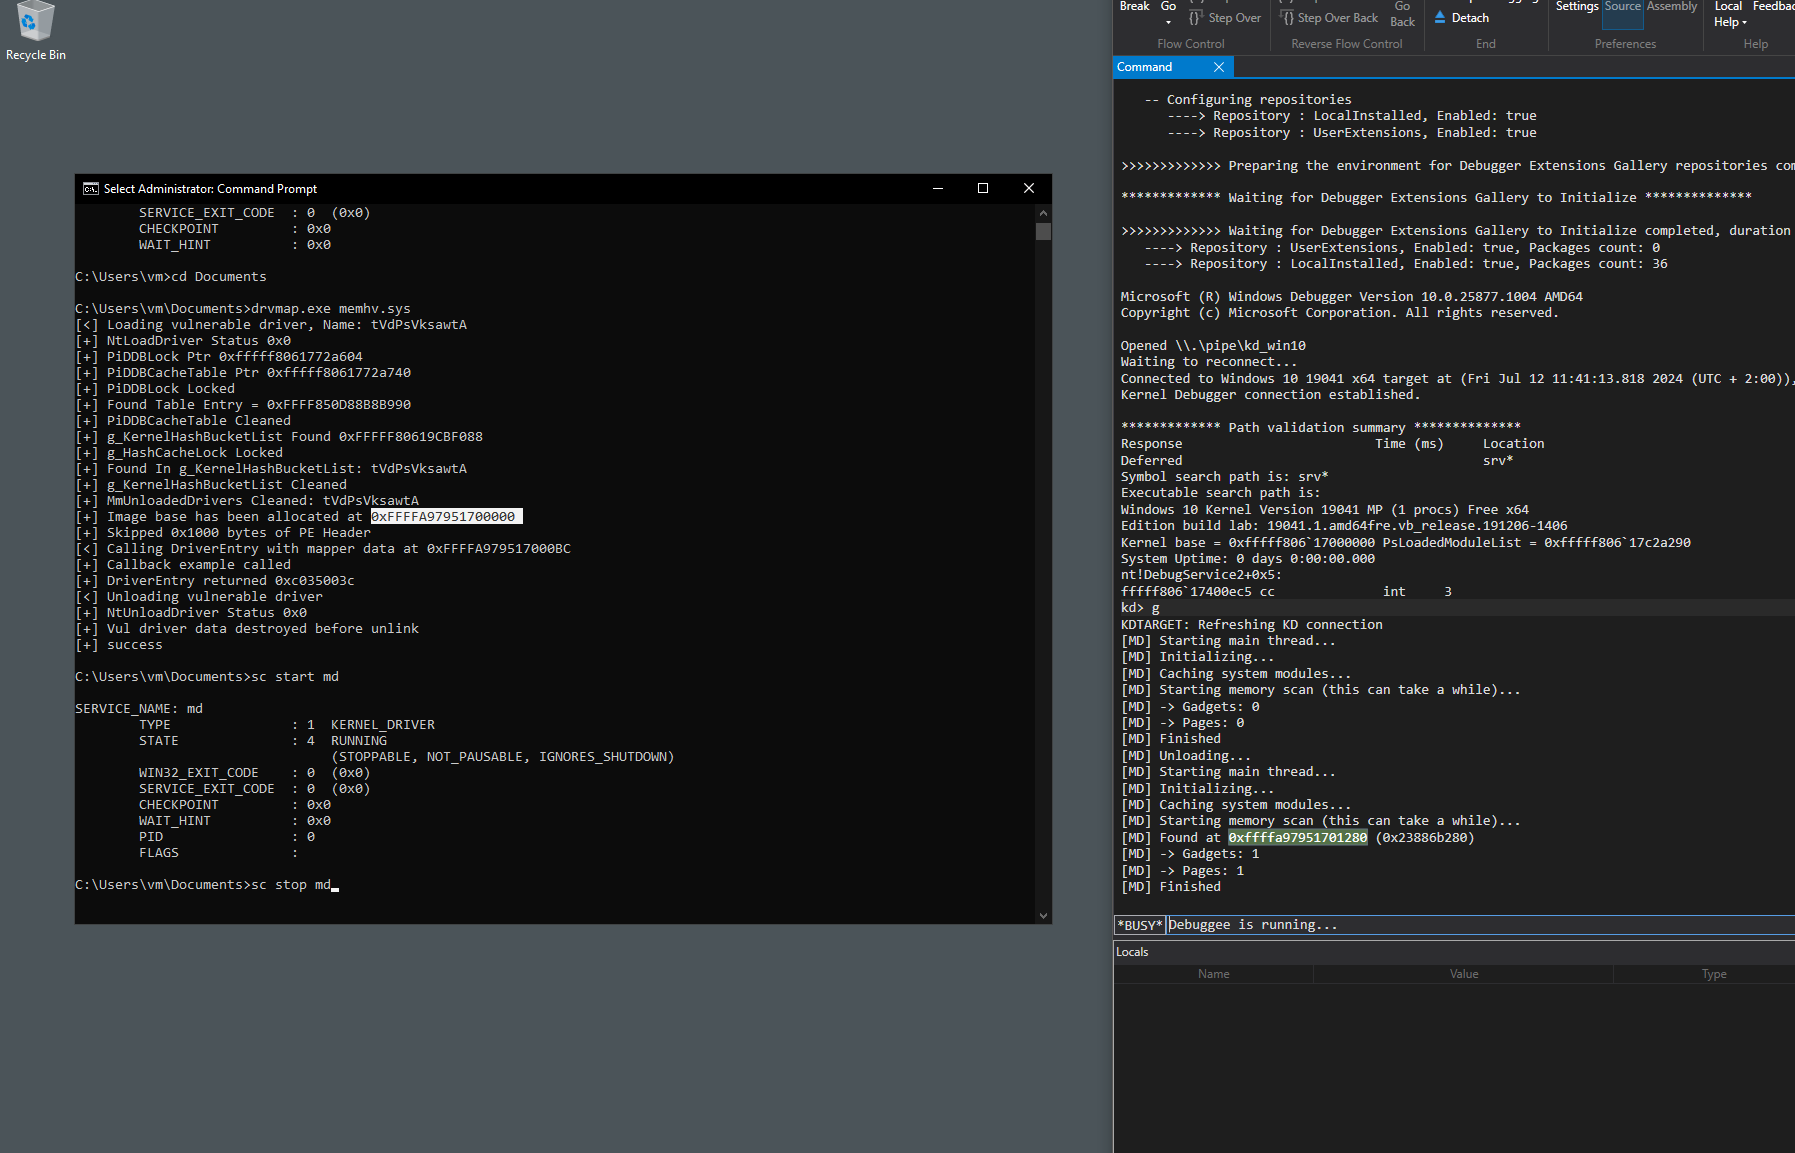
Task: Click 'Path validation summary' heading line
Action: coord(1320,428)
